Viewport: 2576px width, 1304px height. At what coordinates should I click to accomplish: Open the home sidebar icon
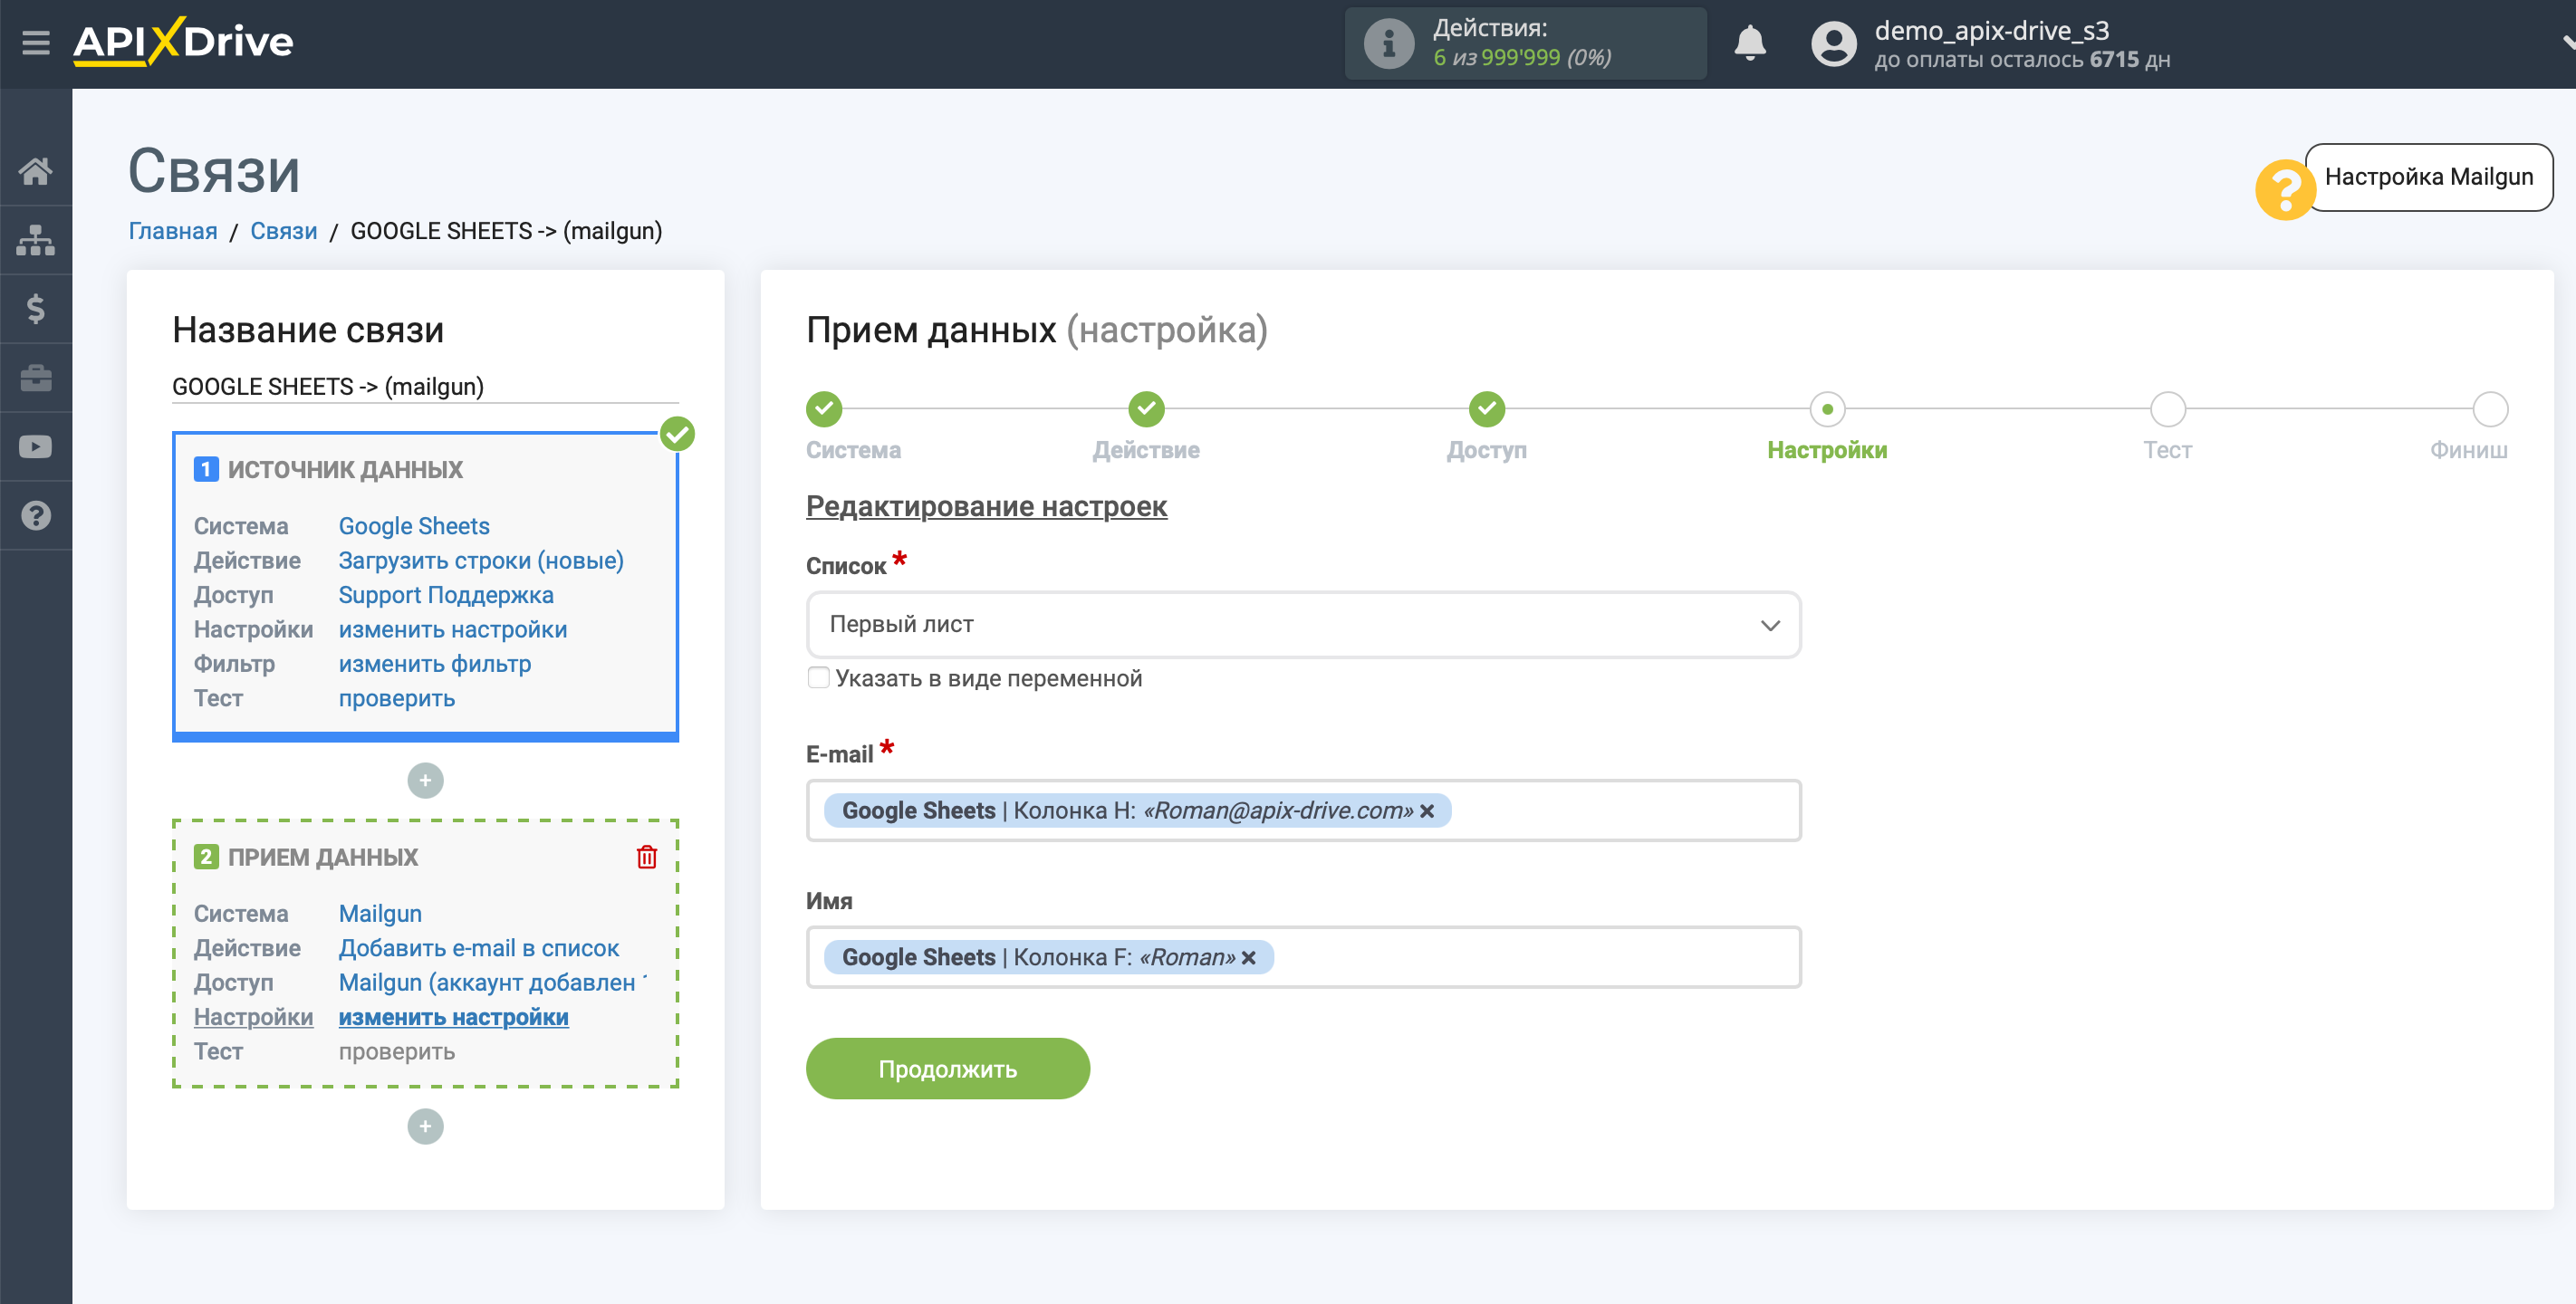tap(36, 171)
